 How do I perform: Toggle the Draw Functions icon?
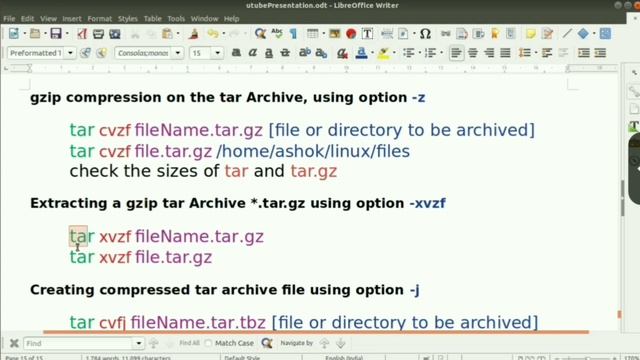click(x=605, y=34)
